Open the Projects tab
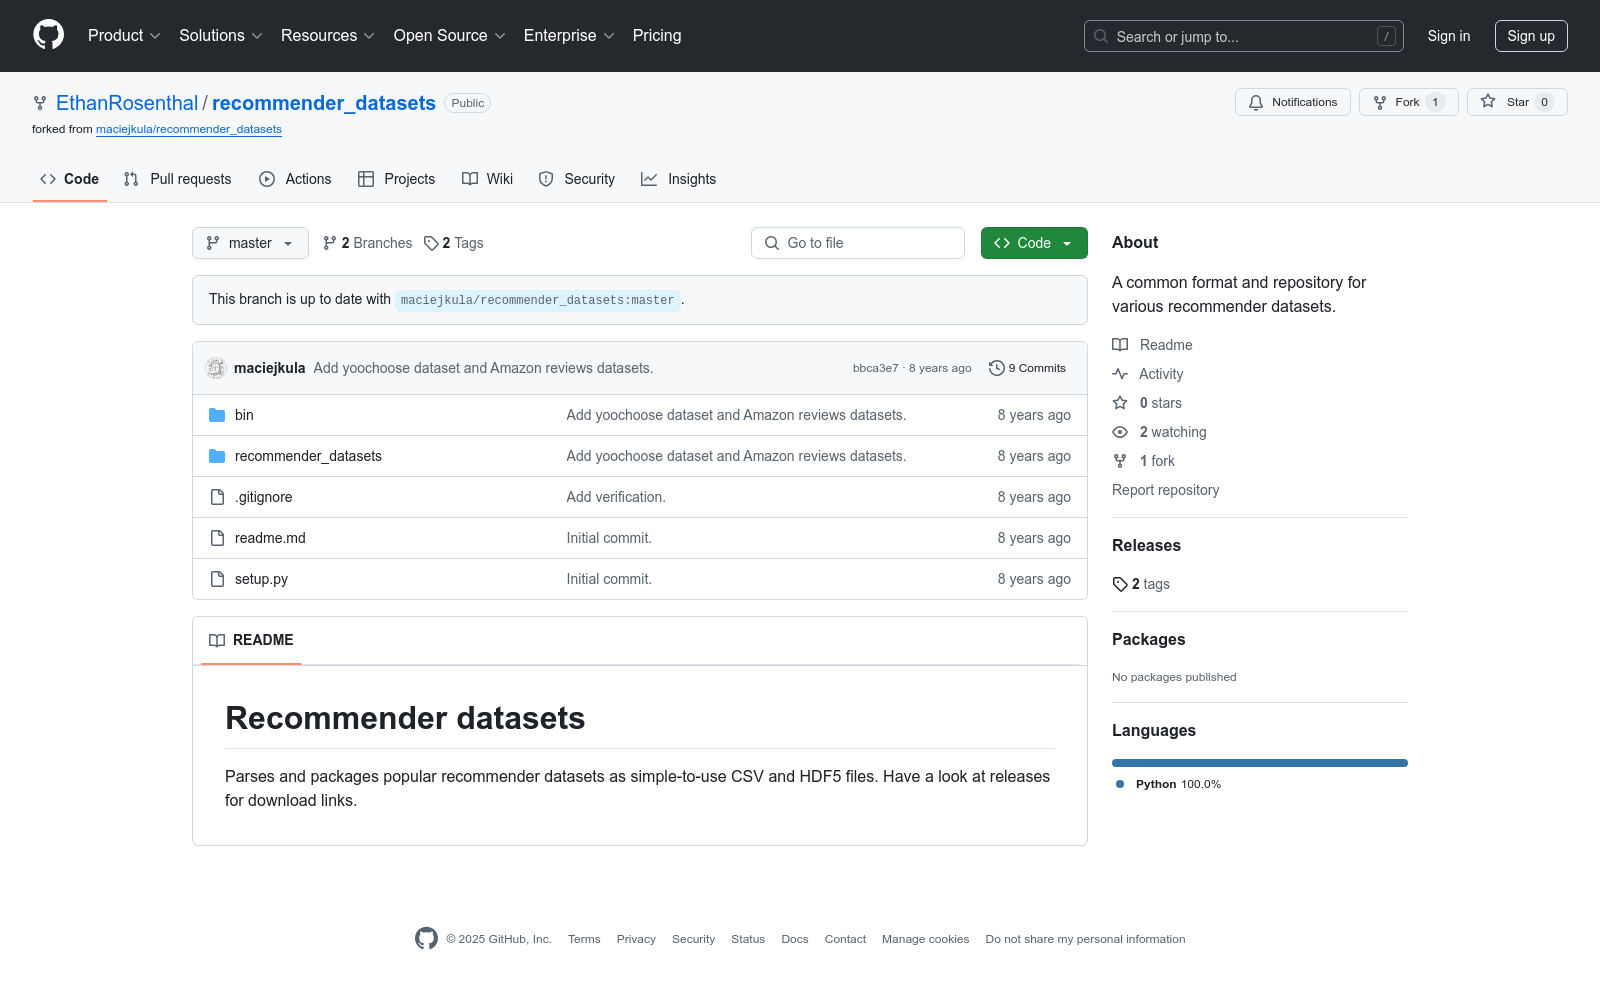1600x1000 pixels. (x=397, y=179)
